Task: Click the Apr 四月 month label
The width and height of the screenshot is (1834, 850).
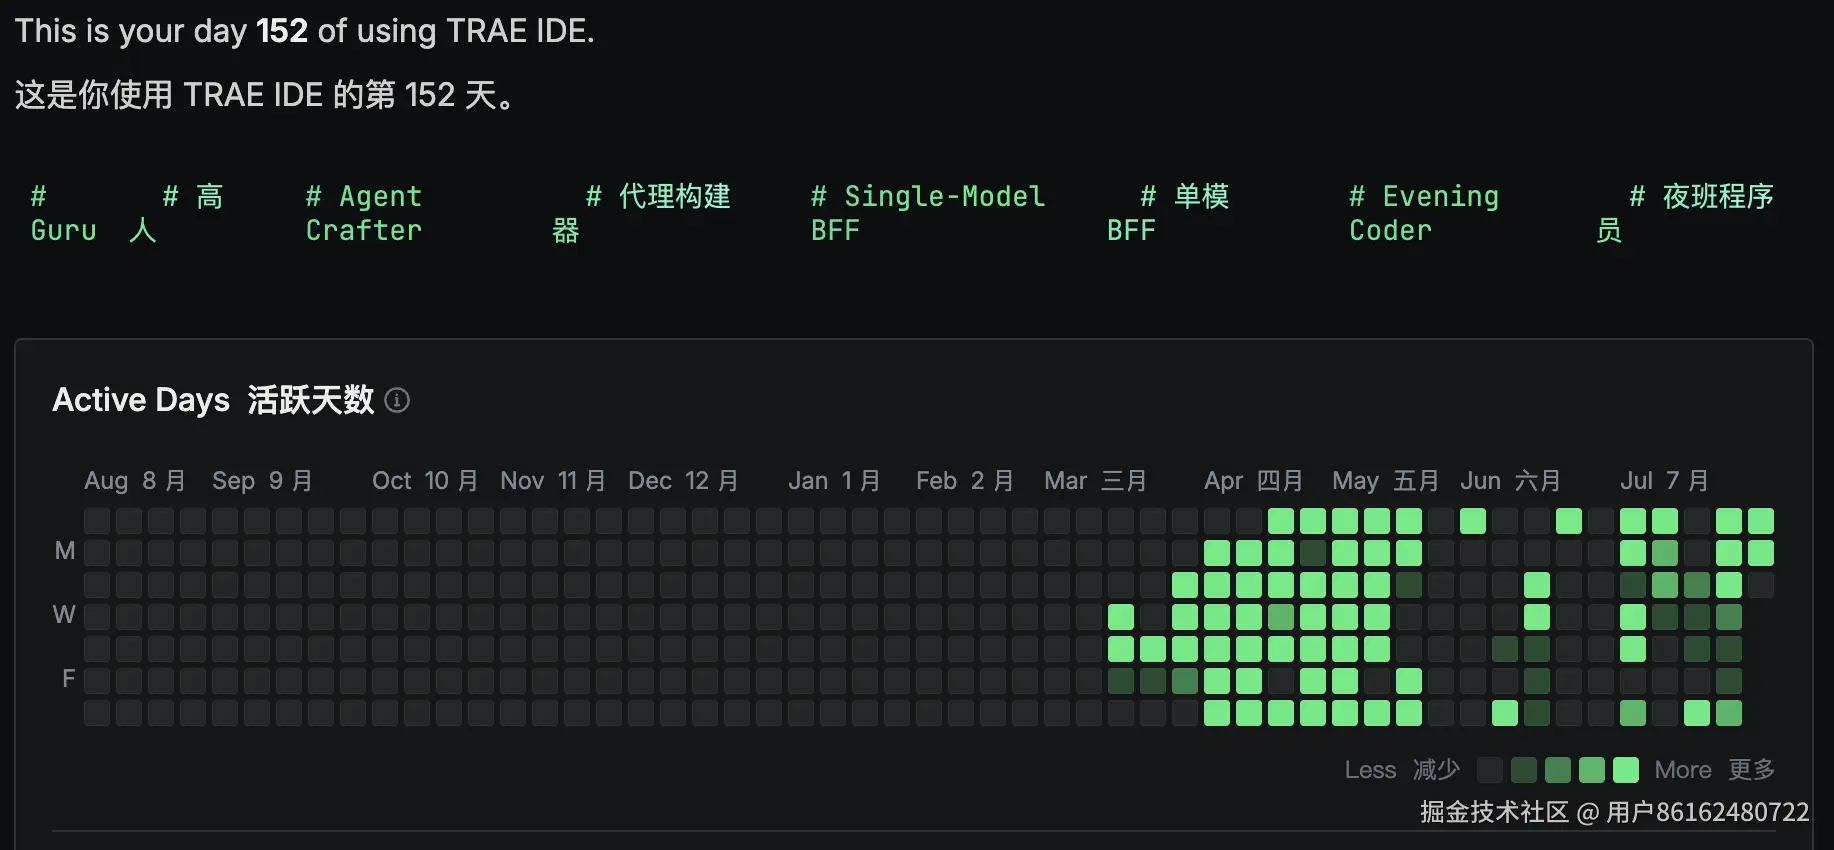Action: (x=1254, y=481)
